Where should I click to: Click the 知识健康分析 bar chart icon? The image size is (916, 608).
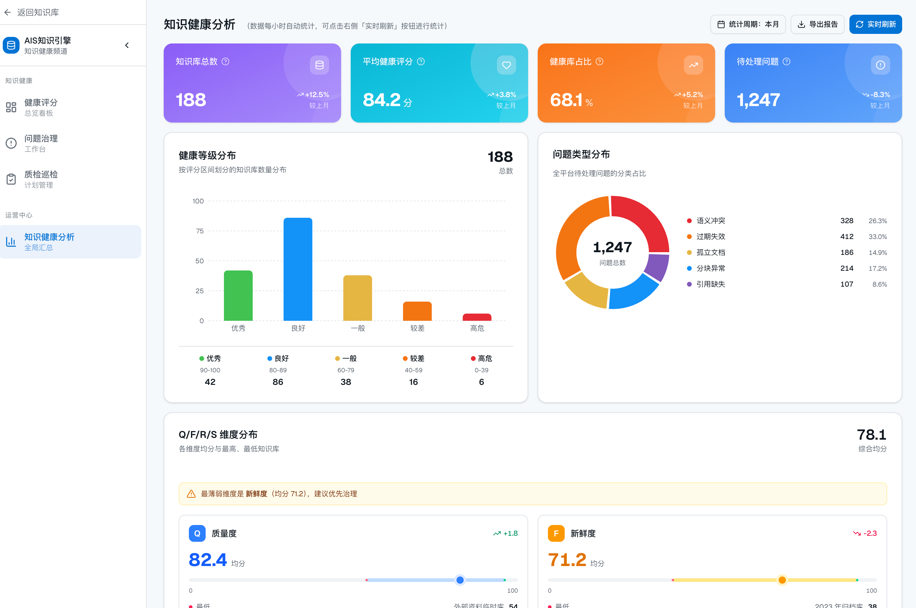tap(11, 241)
